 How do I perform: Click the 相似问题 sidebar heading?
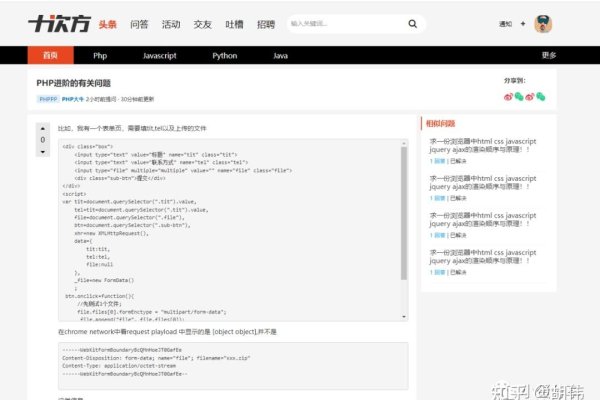click(440, 124)
